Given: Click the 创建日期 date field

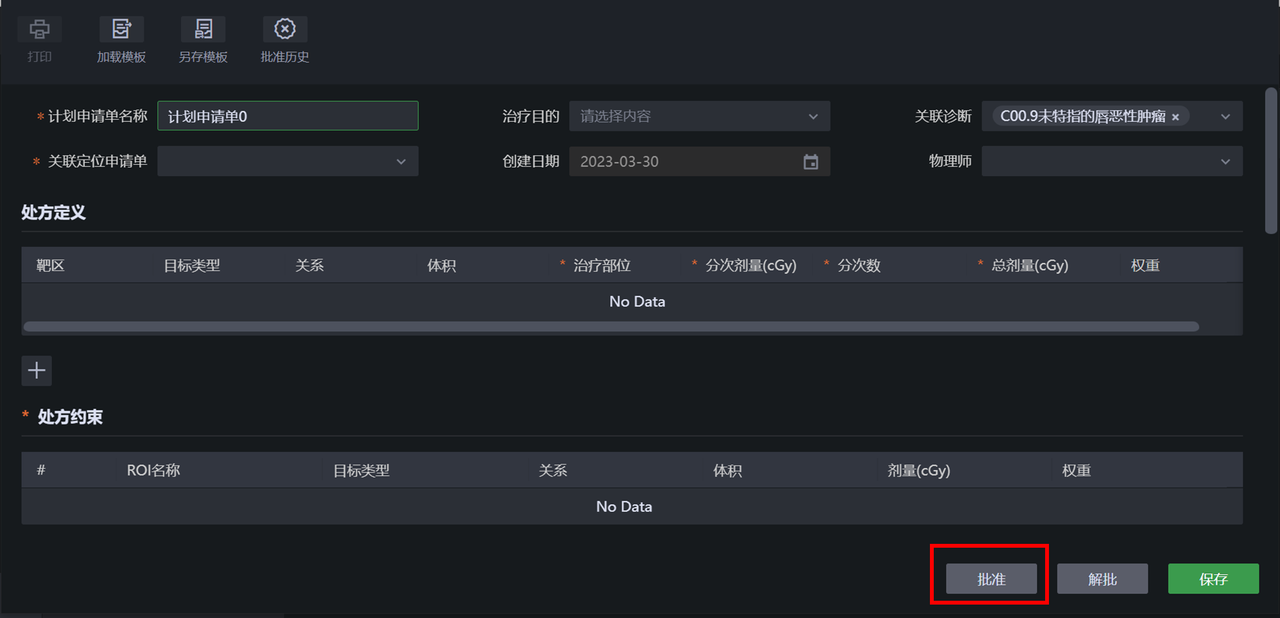Looking at the screenshot, I should pyautogui.click(x=700, y=161).
